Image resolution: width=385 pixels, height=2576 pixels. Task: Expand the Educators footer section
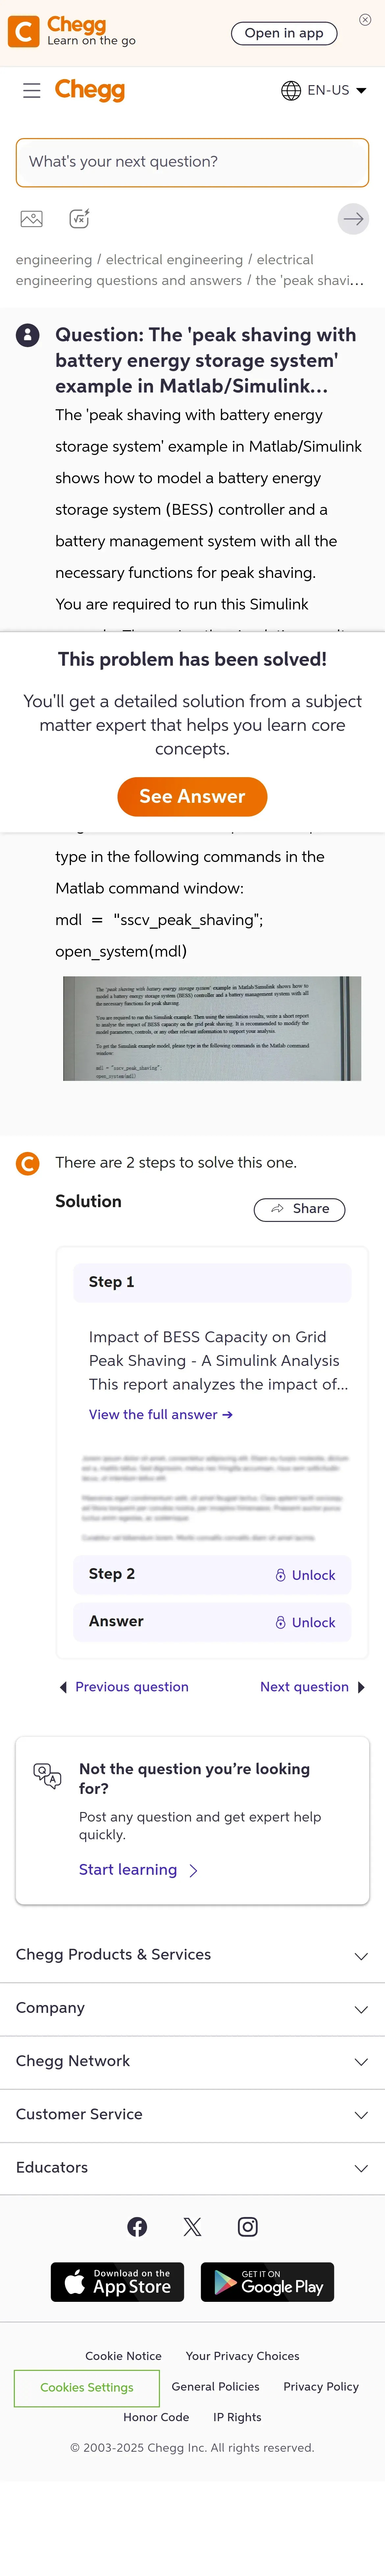192,2167
